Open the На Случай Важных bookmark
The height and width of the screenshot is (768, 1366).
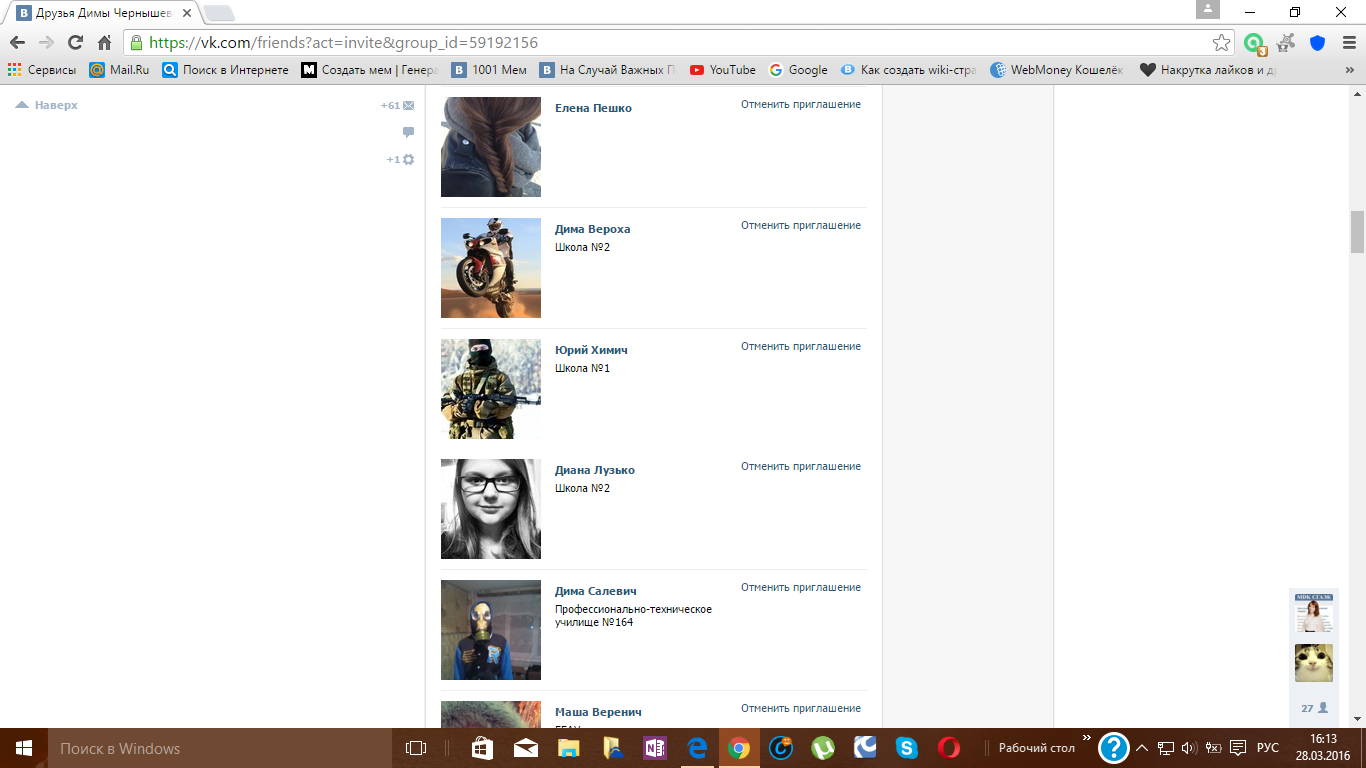pos(608,70)
